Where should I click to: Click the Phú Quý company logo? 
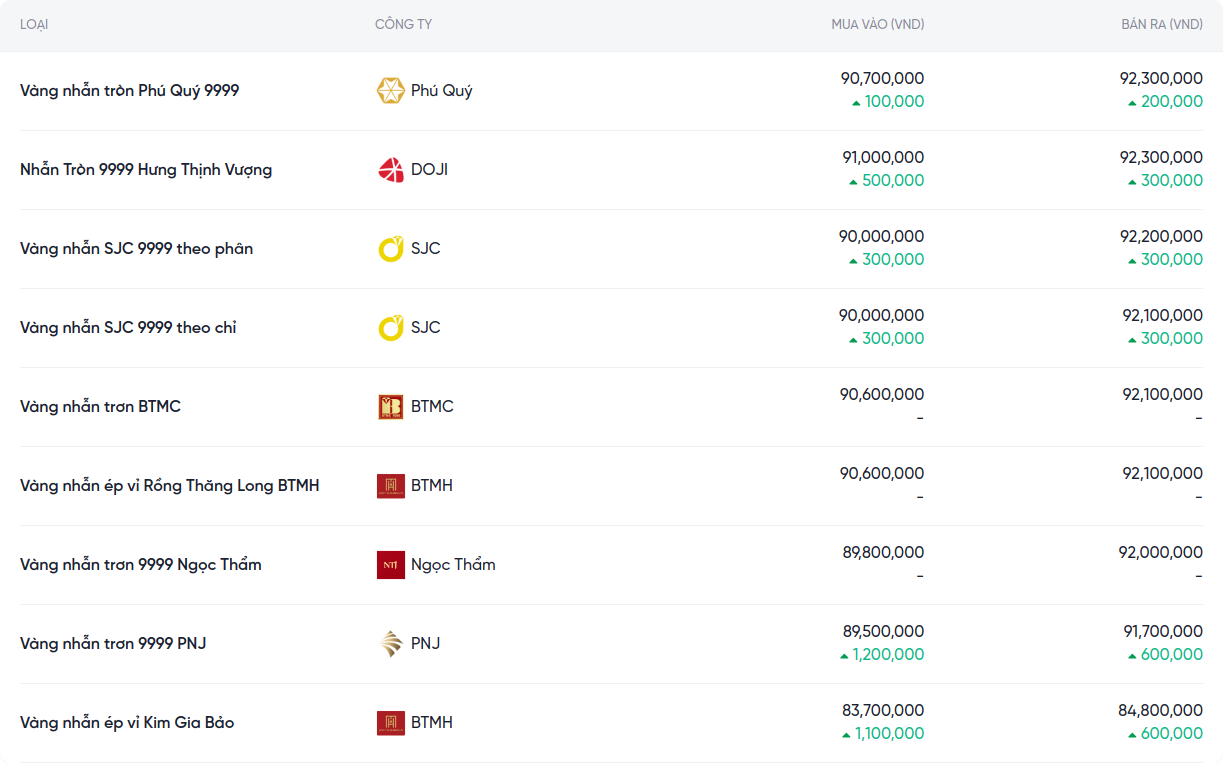point(390,91)
